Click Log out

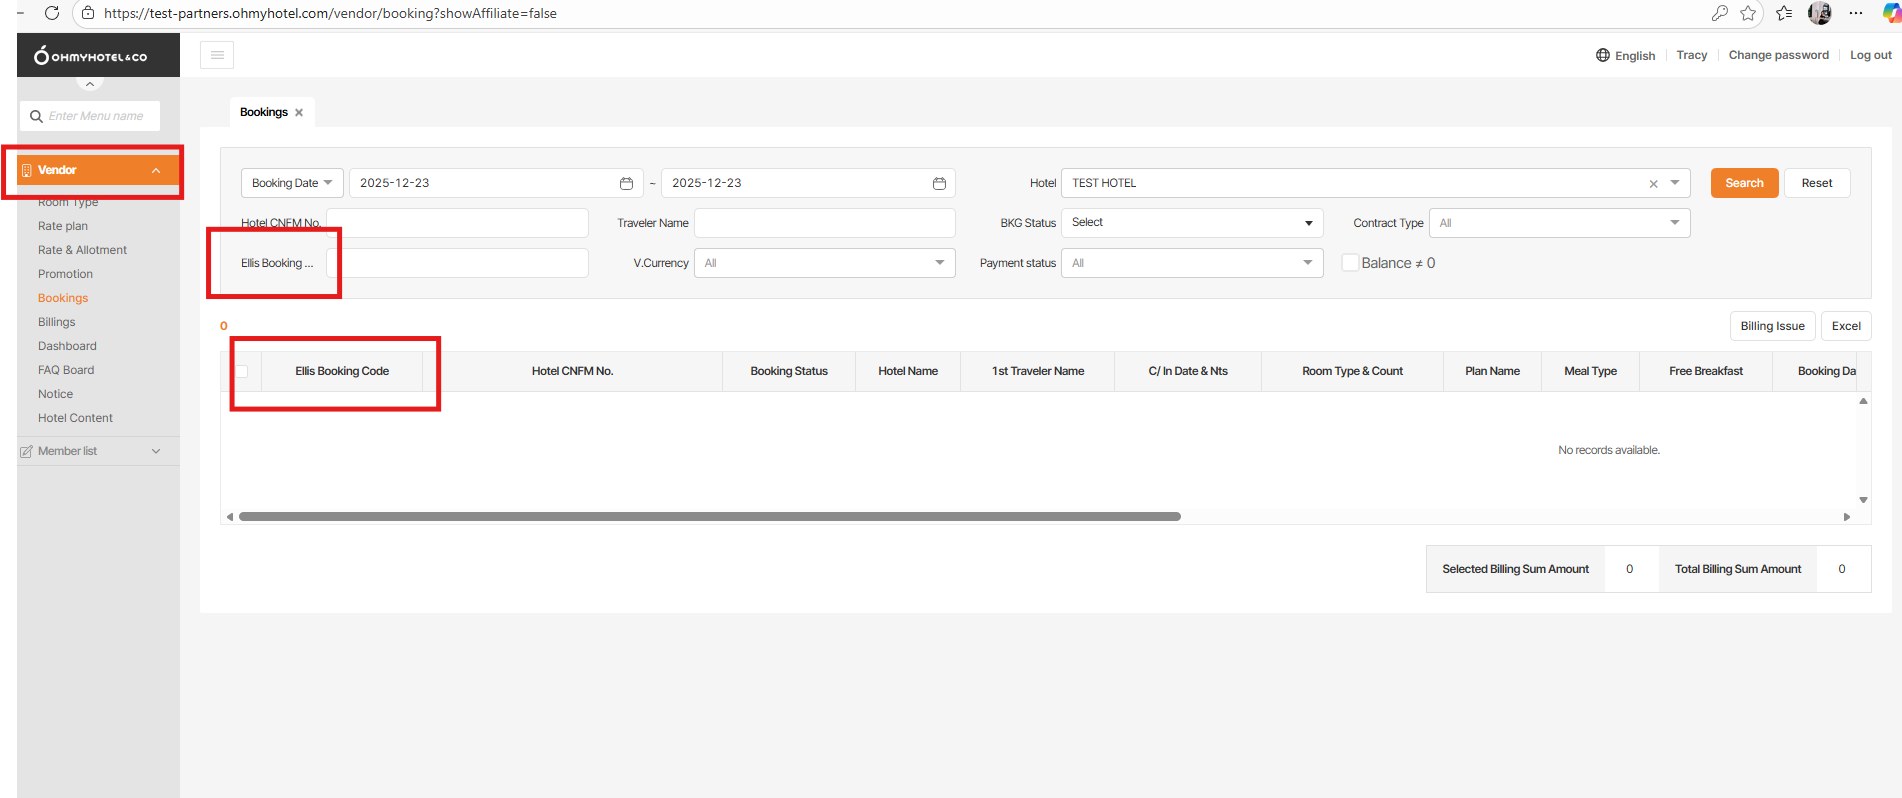[x=1871, y=55]
